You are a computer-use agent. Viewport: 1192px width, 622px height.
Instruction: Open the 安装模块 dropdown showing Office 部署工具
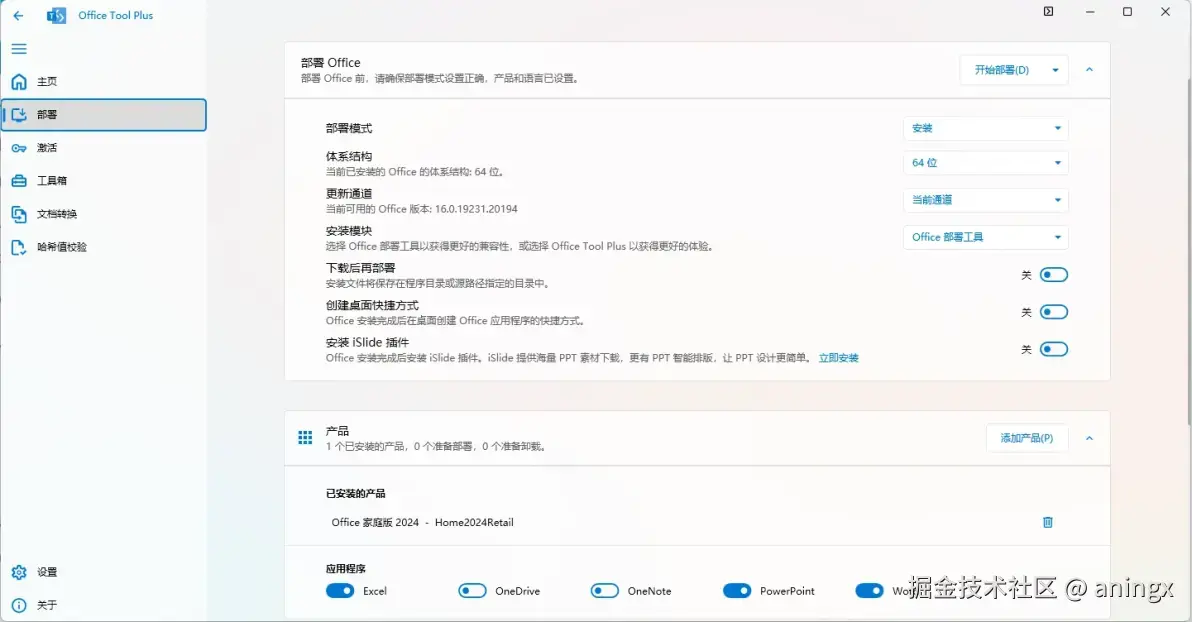(x=985, y=237)
